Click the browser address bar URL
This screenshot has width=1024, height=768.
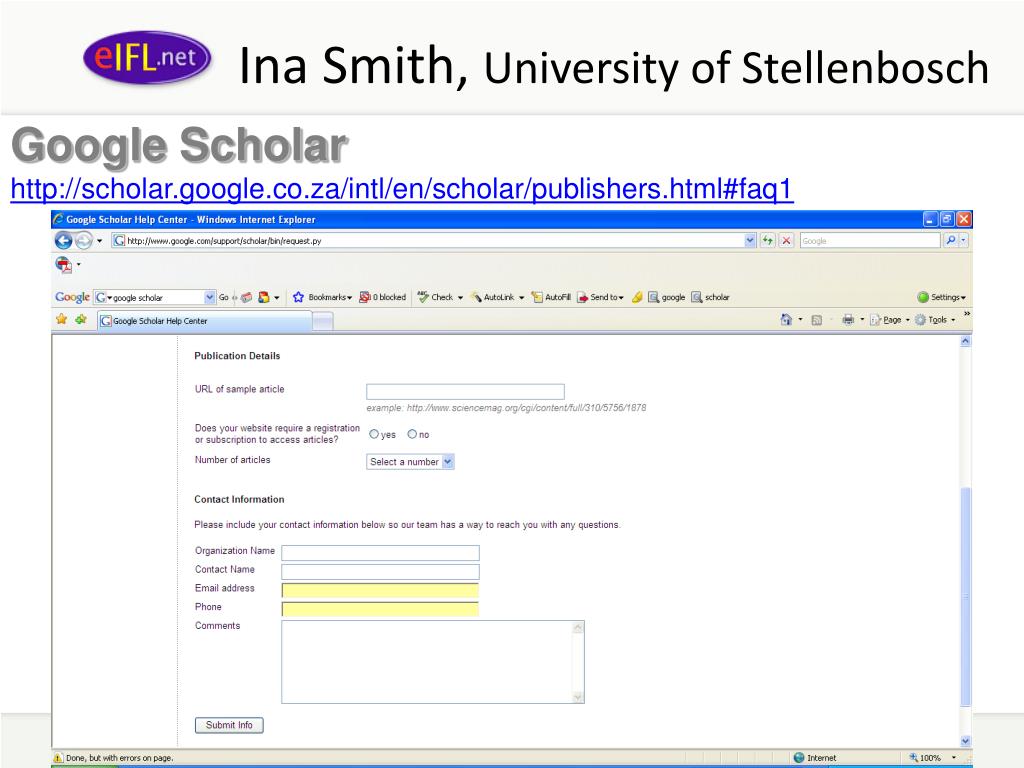pos(428,240)
